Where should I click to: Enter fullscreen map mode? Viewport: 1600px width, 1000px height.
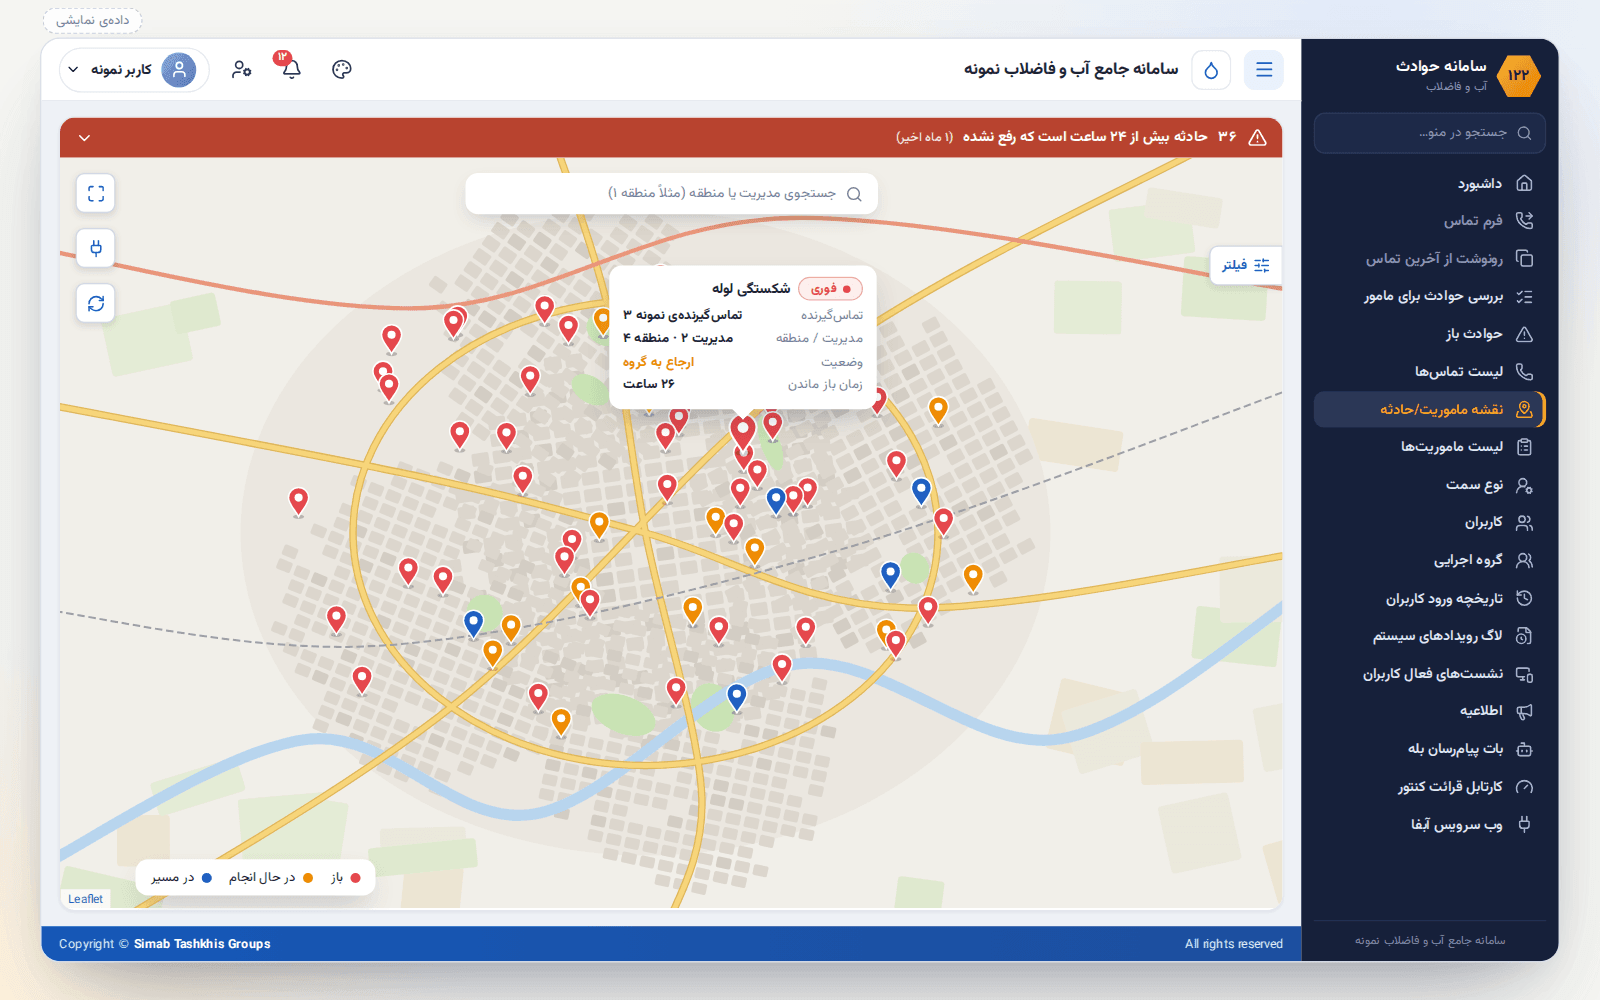96,193
